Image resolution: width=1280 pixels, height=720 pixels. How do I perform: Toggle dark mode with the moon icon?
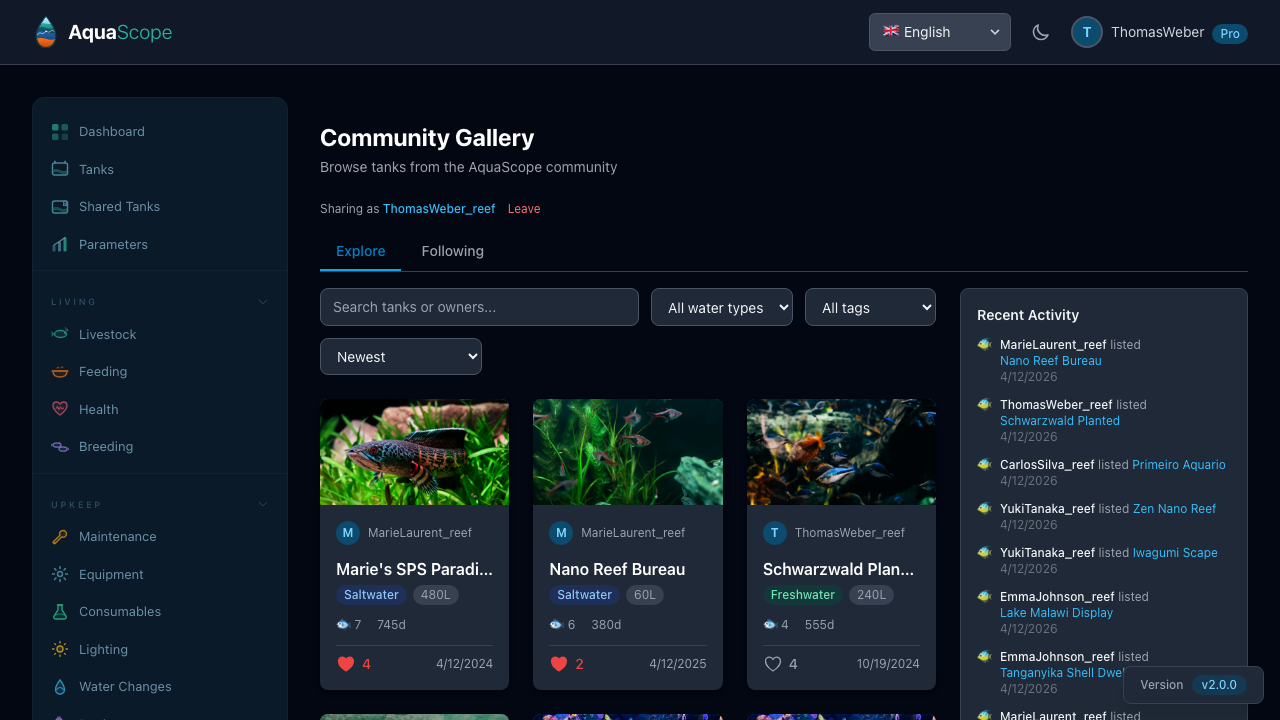pos(1040,32)
